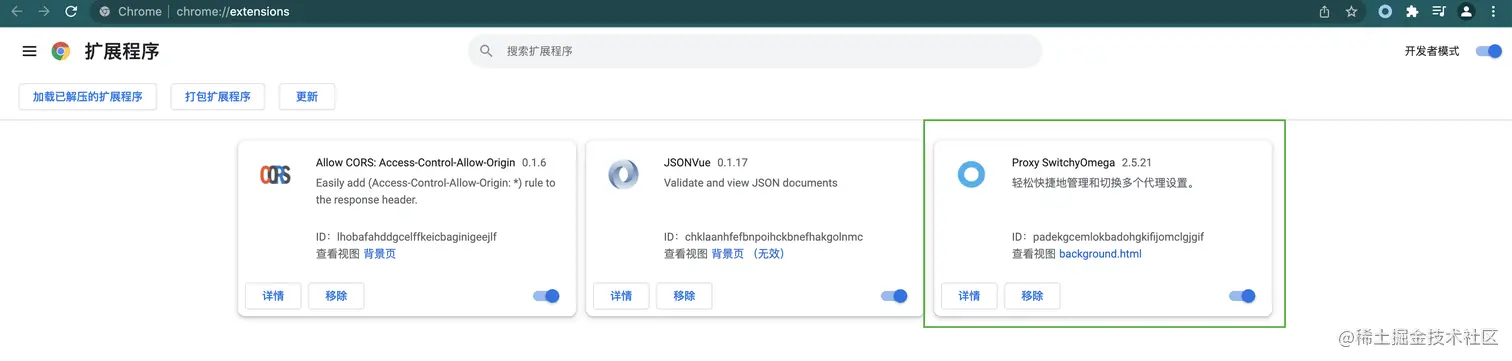Viewport: 1512px width, 361px height.
Task: Click the Proxy SwitchyOmega extension name
Action: (x=1063, y=162)
